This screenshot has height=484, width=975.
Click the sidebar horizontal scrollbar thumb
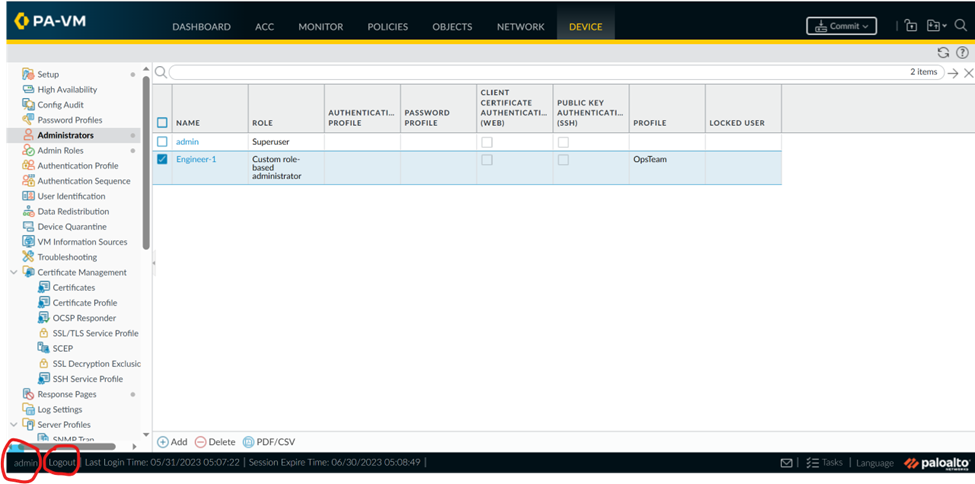coord(67,447)
